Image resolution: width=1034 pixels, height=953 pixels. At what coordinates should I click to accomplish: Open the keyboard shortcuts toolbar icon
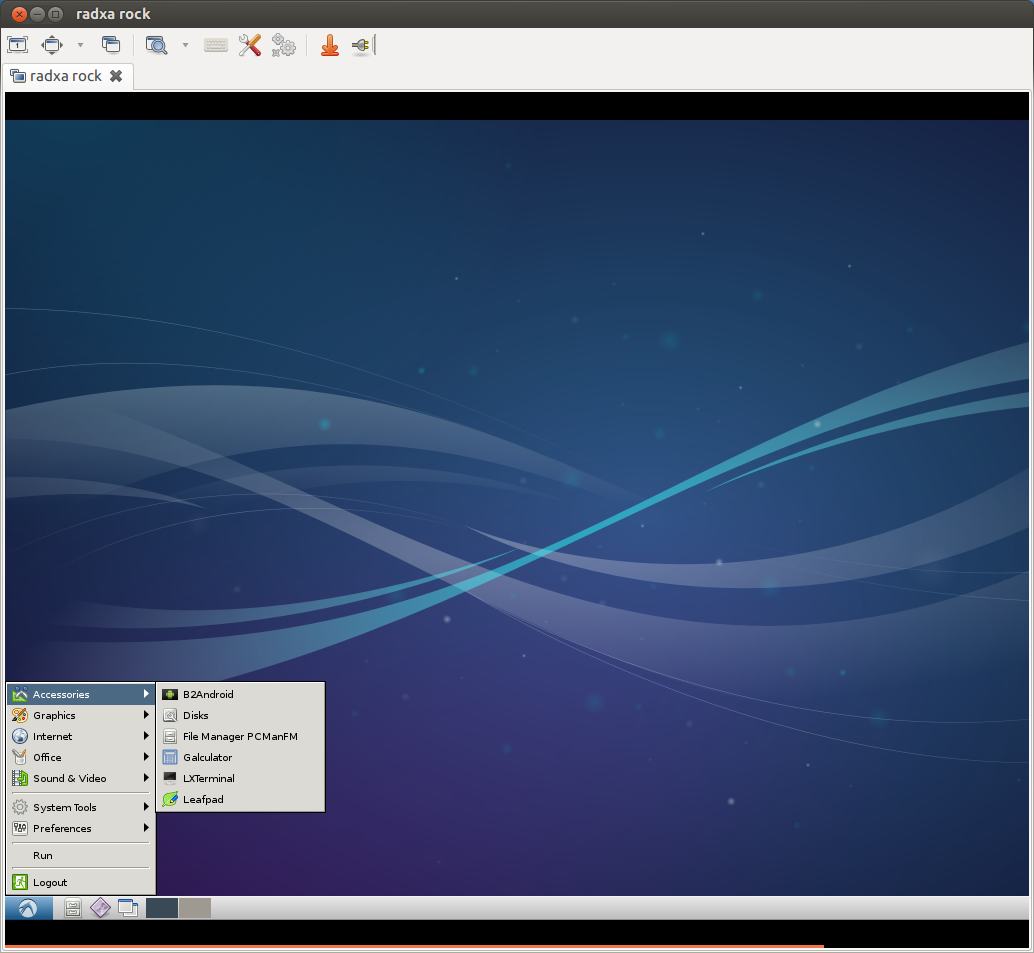click(215, 45)
